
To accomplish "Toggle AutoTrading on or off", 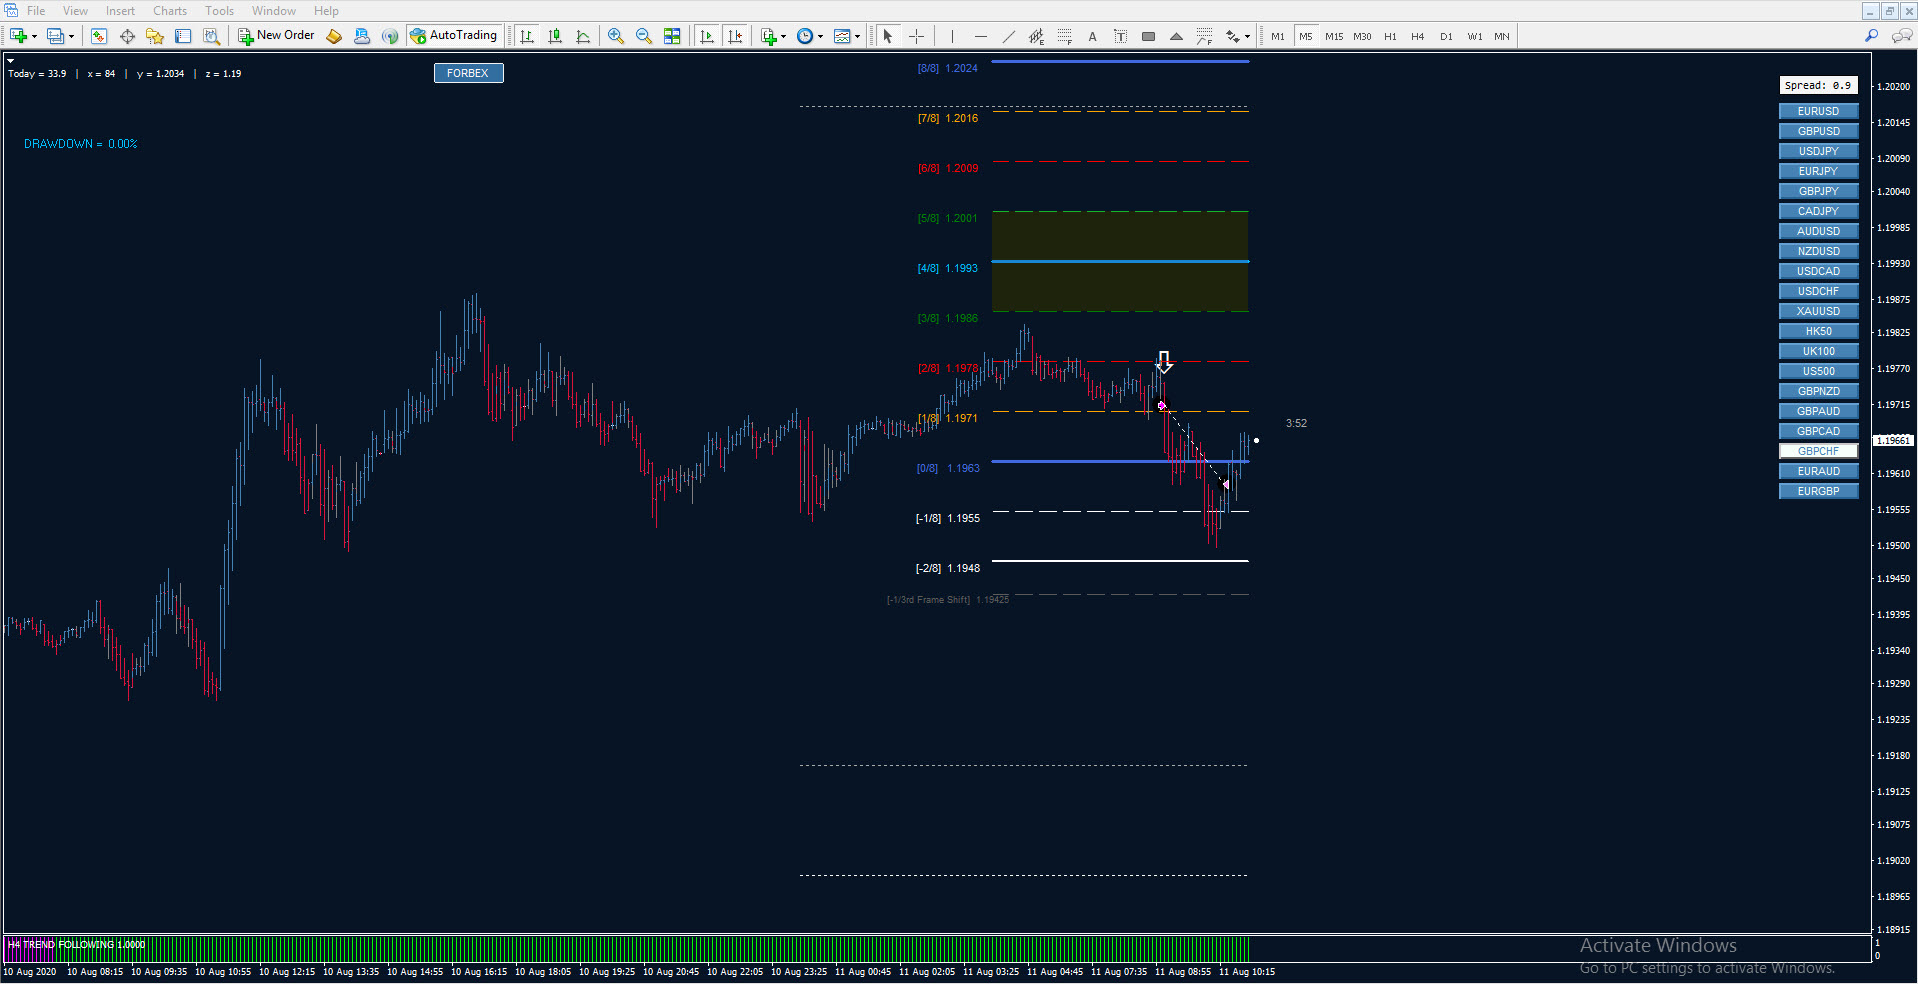I will click(x=453, y=36).
